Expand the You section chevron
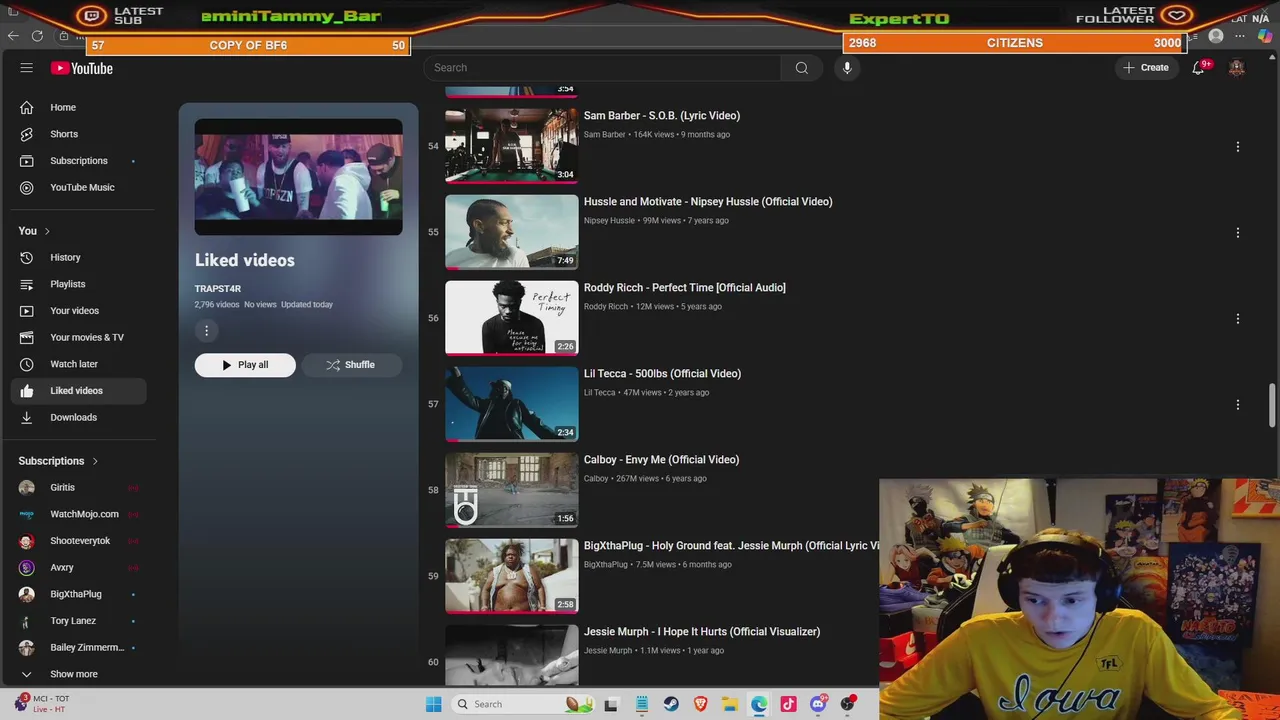The image size is (1280, 720). [x=46, y=231]
